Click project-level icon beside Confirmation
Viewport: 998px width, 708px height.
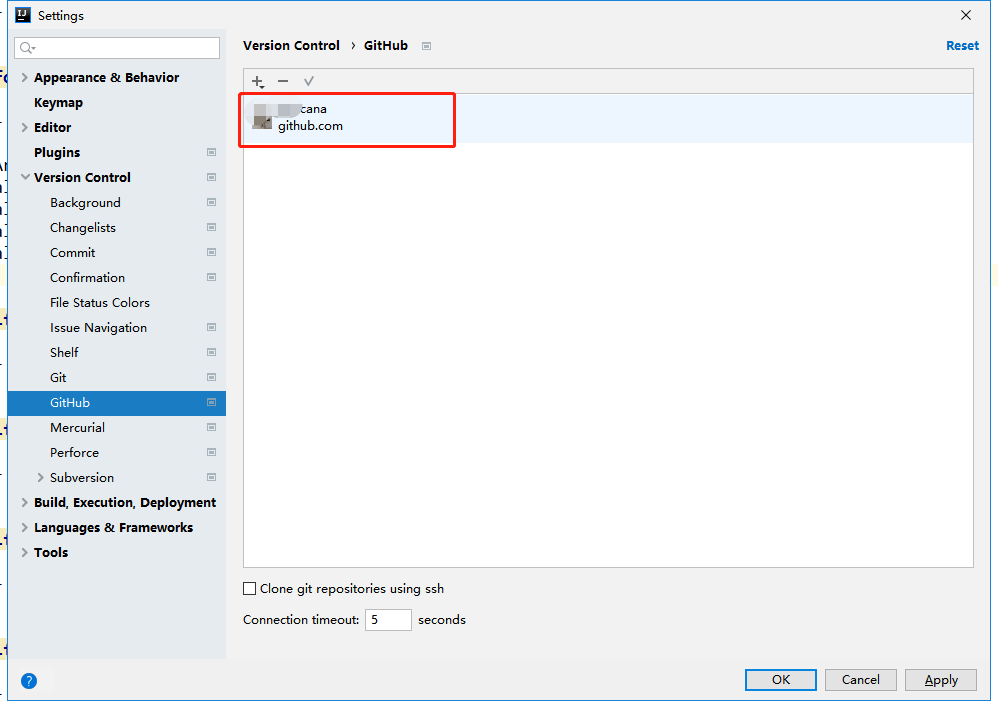tap(211, 278)
